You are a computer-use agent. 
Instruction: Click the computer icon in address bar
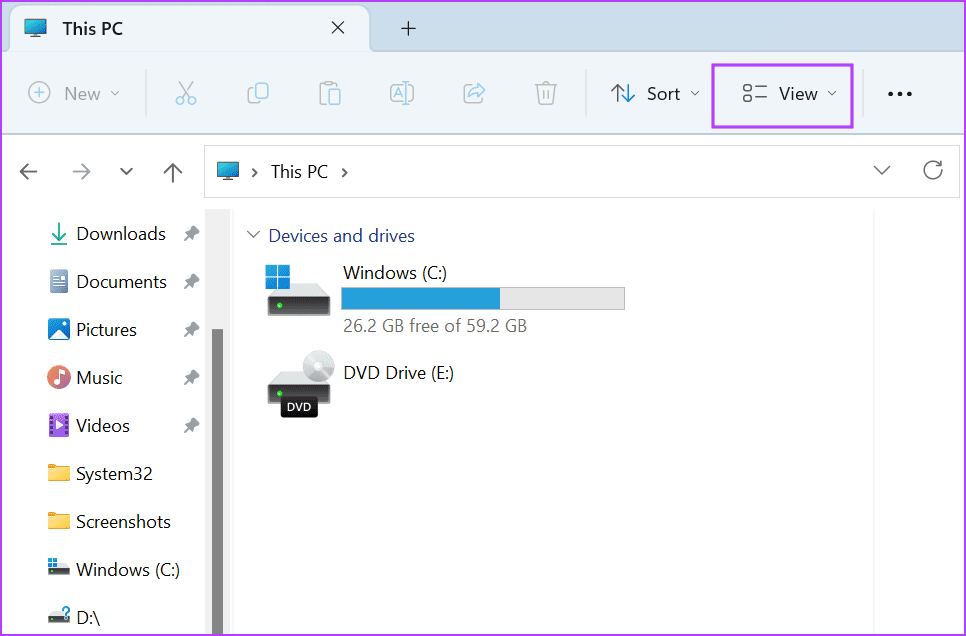228,171
